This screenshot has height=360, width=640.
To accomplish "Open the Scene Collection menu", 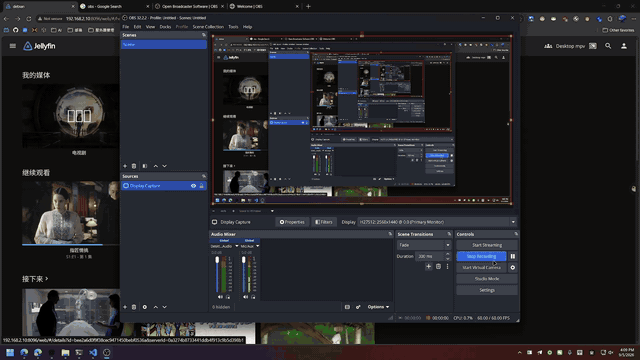I will click(x=208, y=27).
